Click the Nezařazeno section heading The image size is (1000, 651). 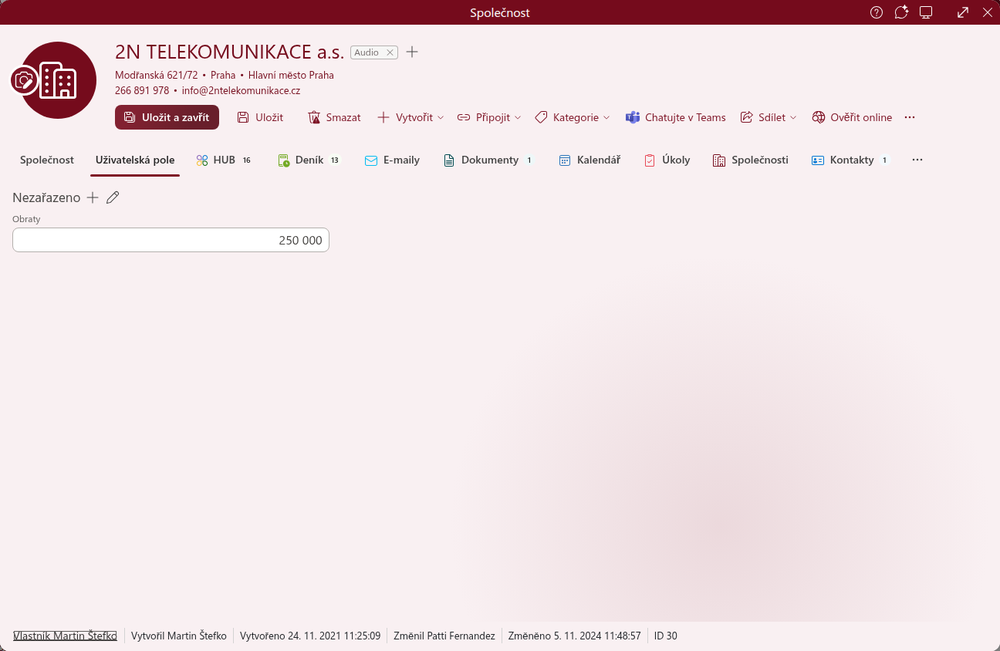[x=47, y=198]
